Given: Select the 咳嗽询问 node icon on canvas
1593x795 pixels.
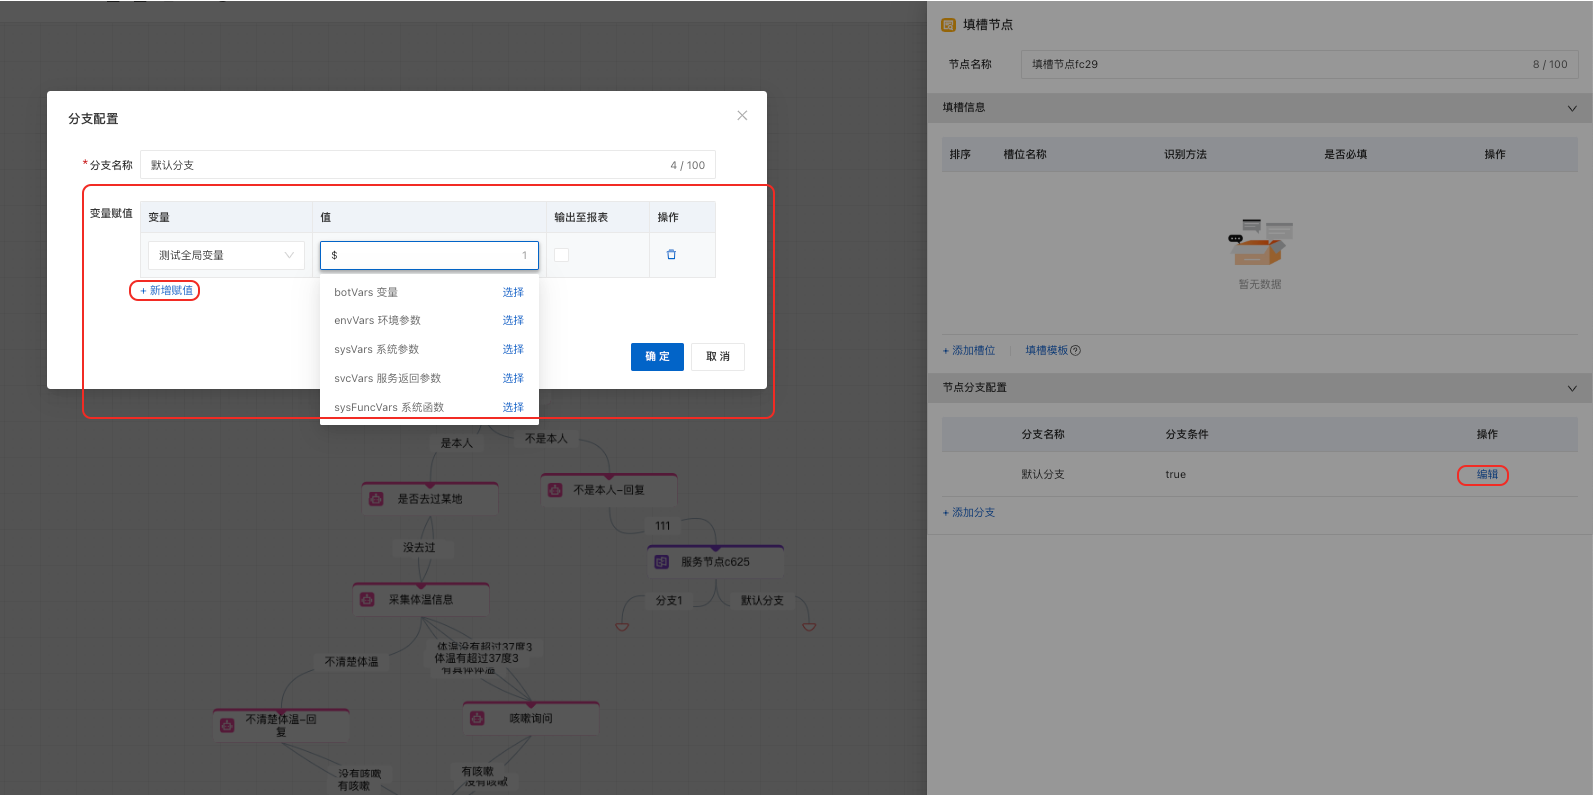Looking at the screenshot, I should click(477, 718).
